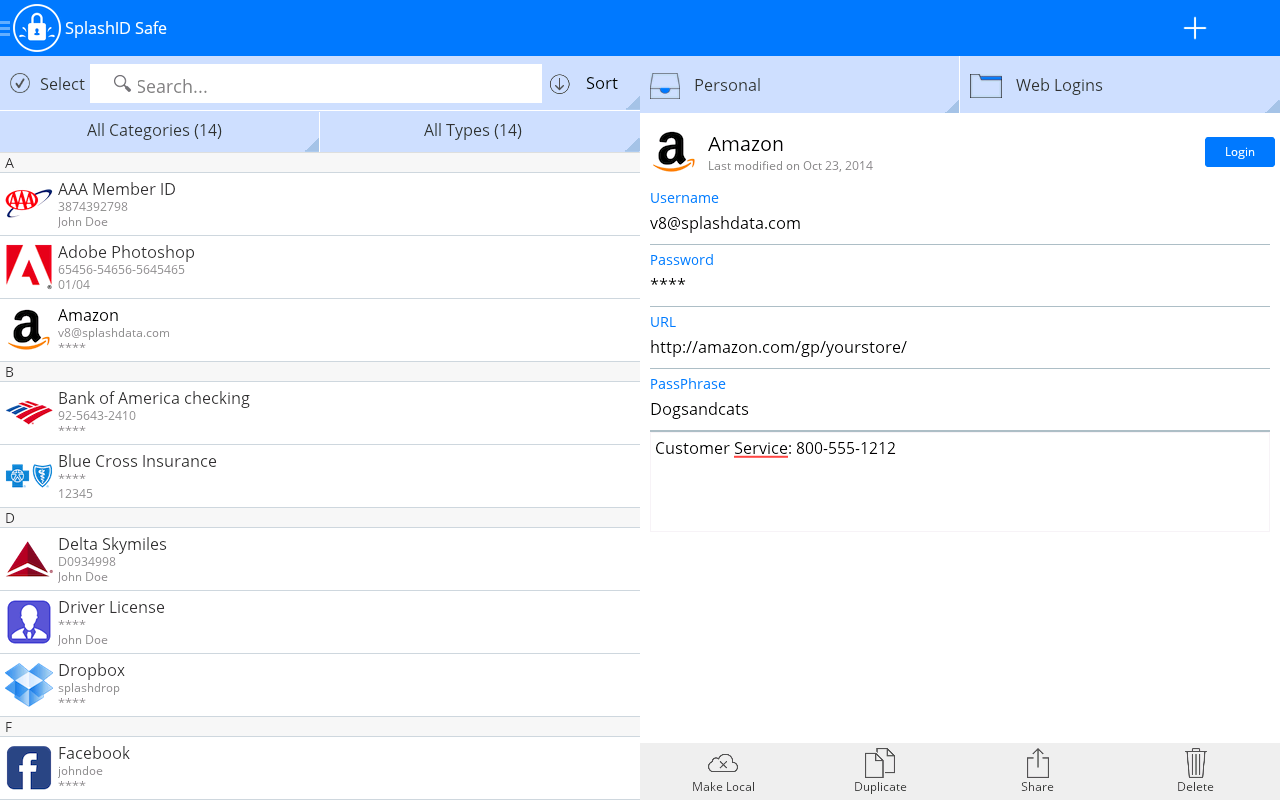1280x800 pixels.
Task: Click the Dropbox logo icon
Action: tap(29, 685)
